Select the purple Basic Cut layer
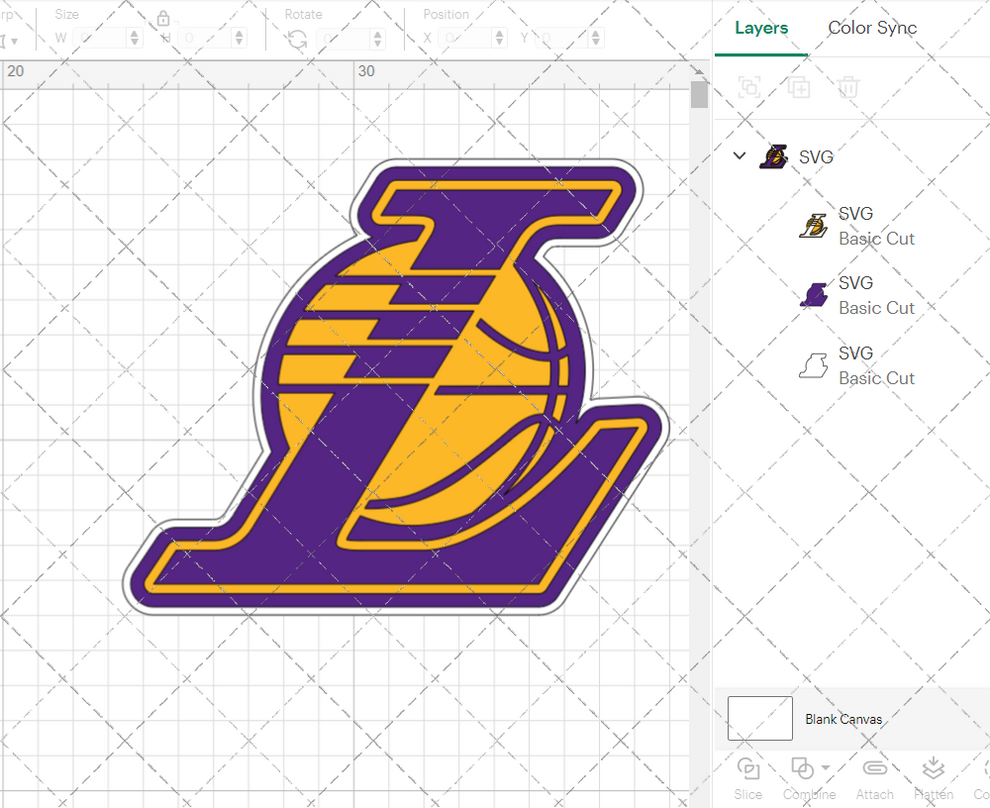 coord(862,295)
